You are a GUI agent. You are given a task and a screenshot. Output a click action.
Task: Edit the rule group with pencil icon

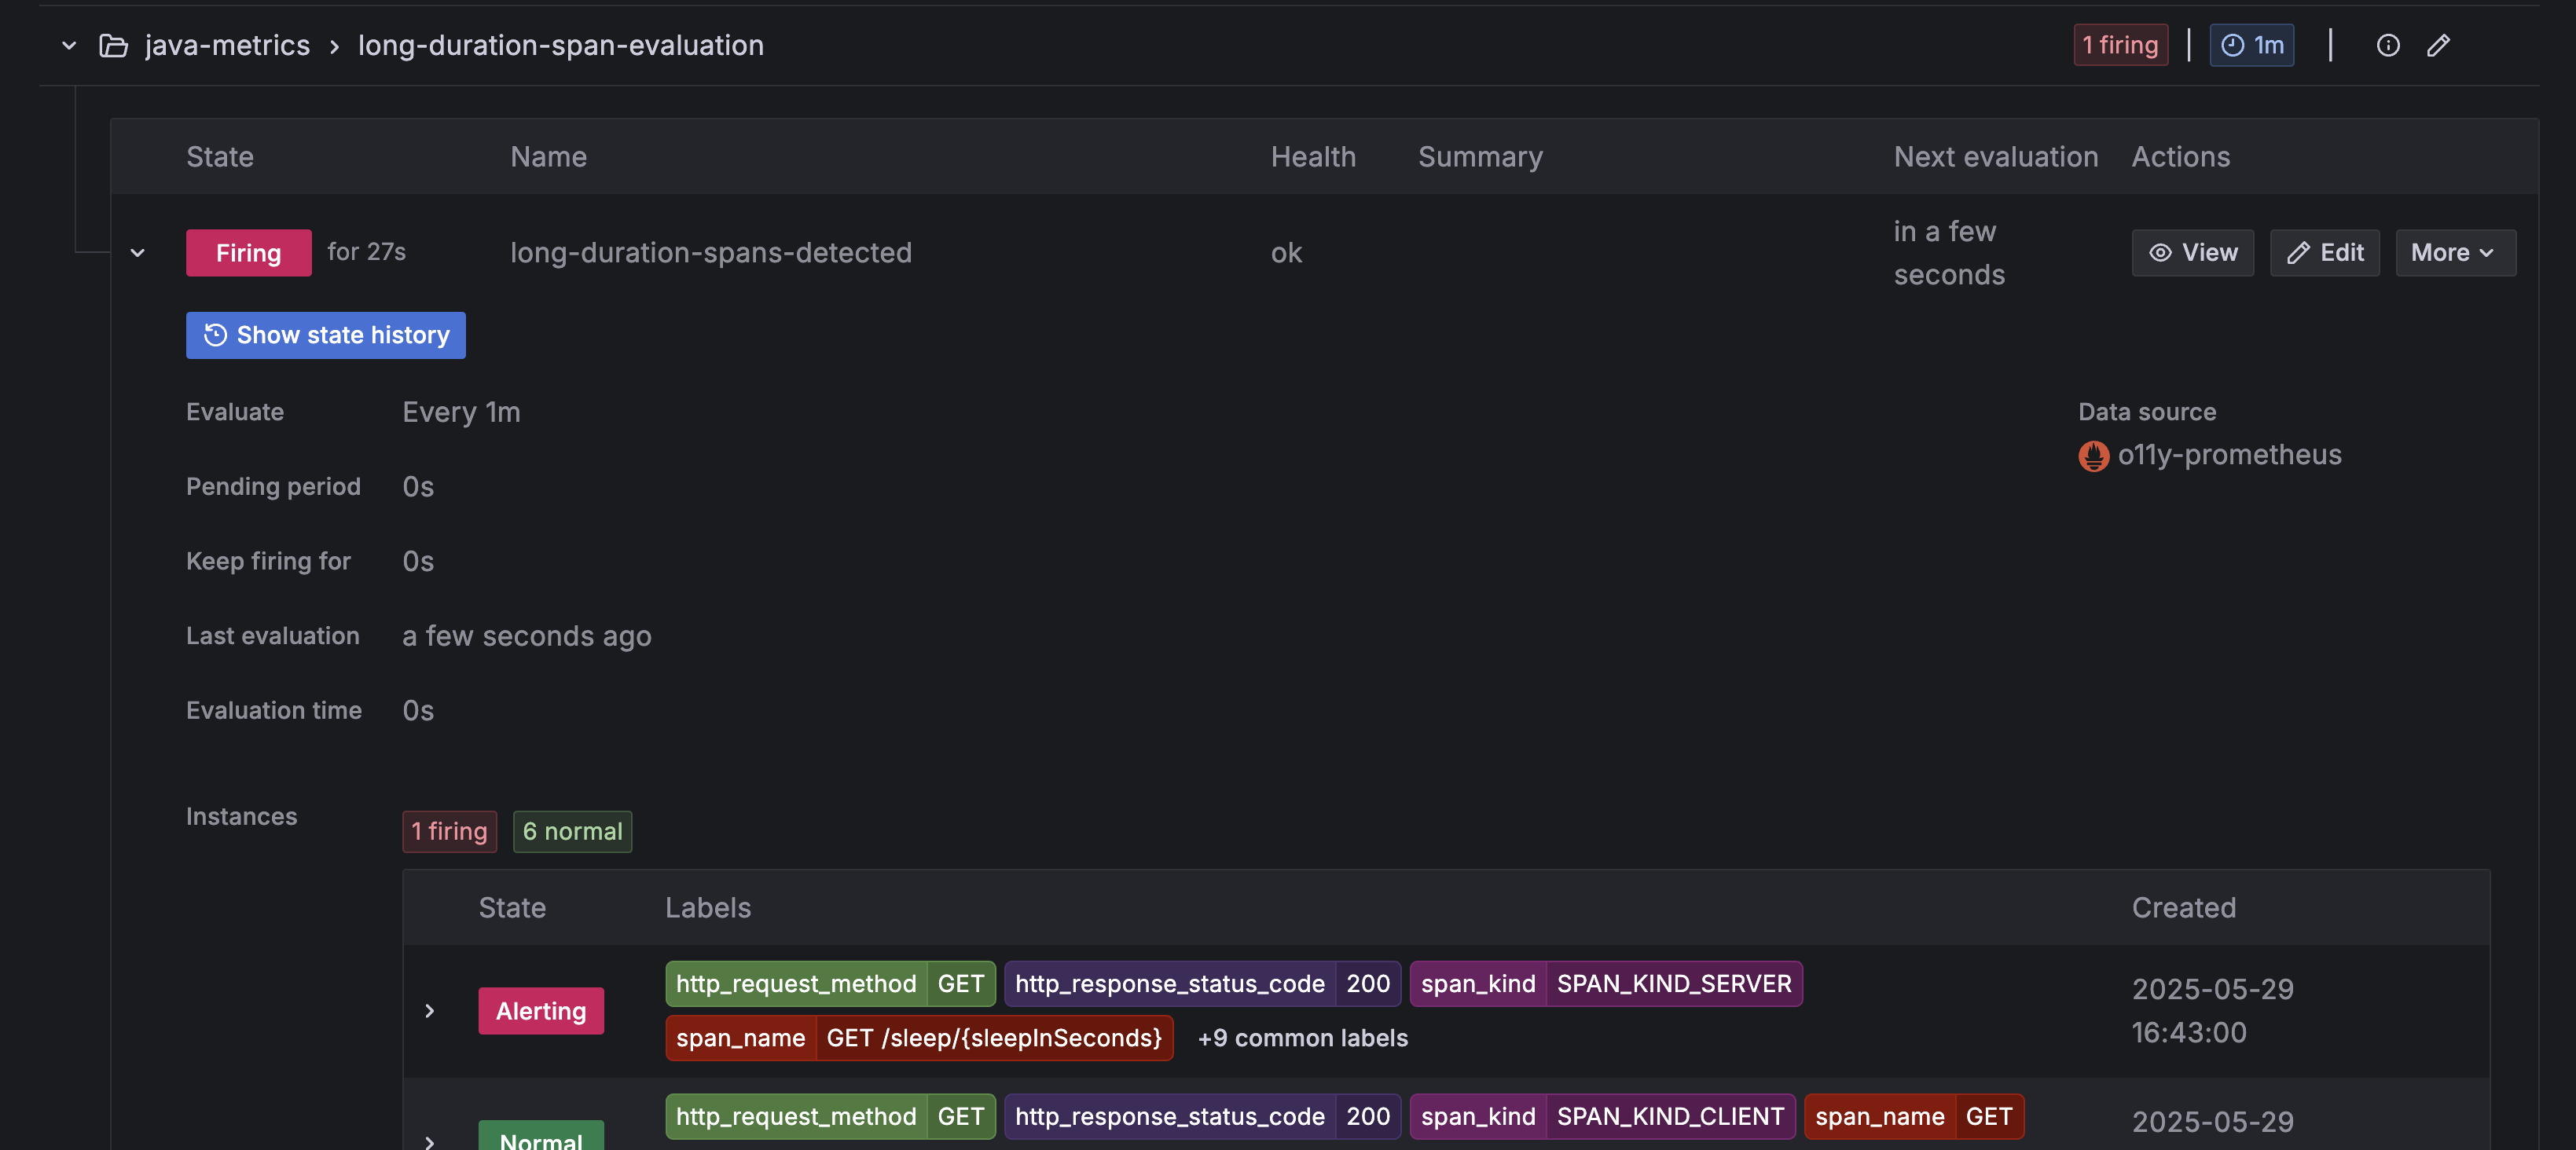tap(2438, 45)
